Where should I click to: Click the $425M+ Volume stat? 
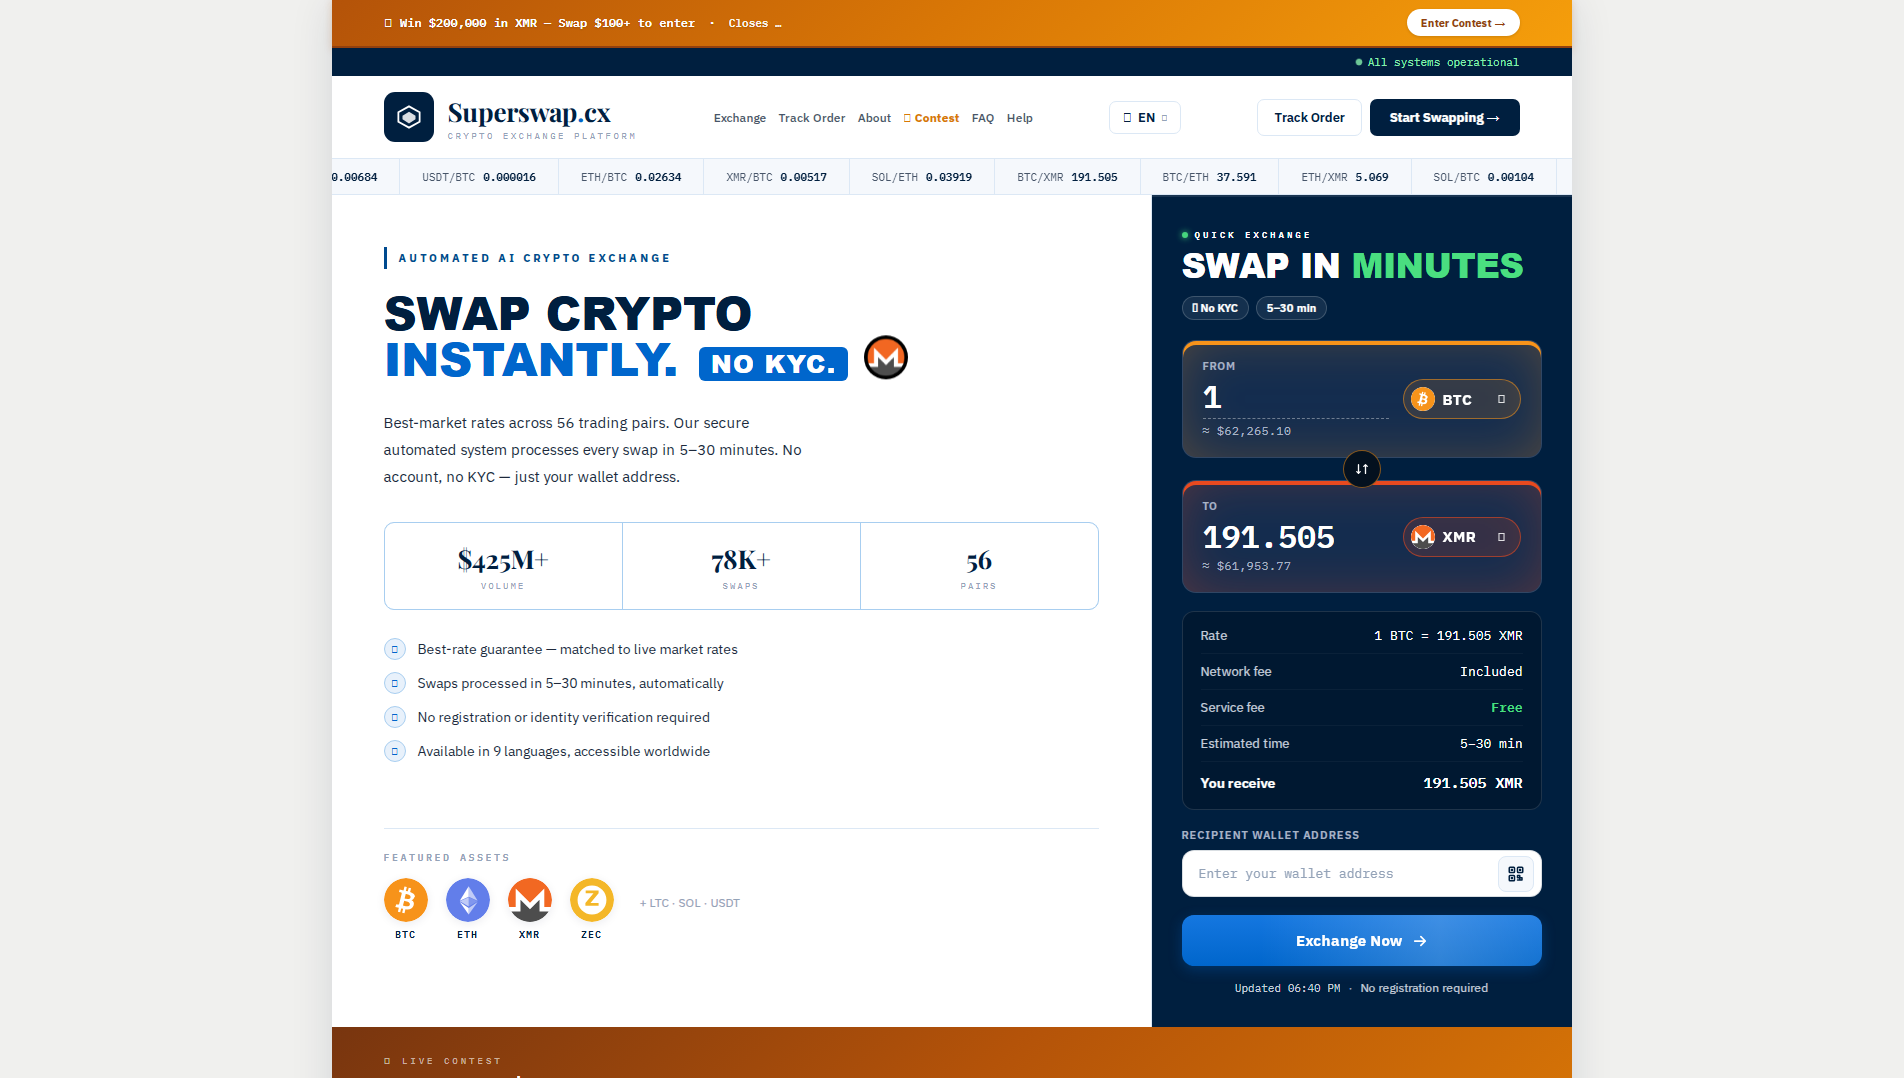[x=503, y=566]
